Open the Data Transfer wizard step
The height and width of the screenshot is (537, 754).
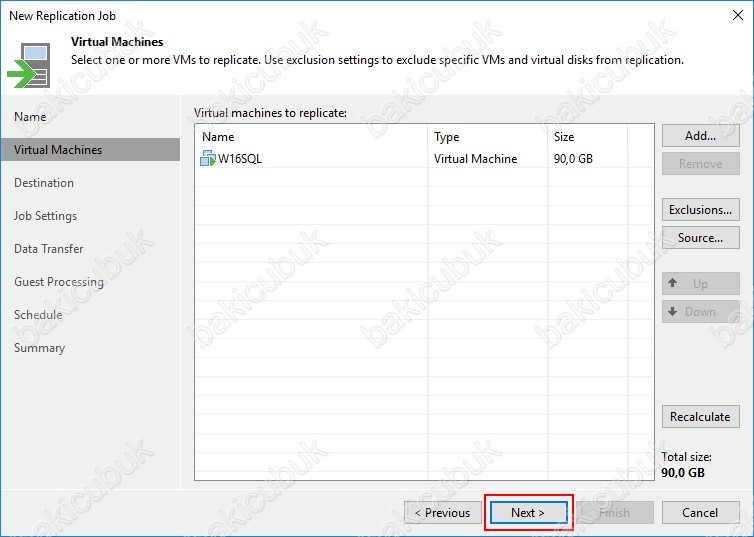pyautogui.click(x=49, y=249)
